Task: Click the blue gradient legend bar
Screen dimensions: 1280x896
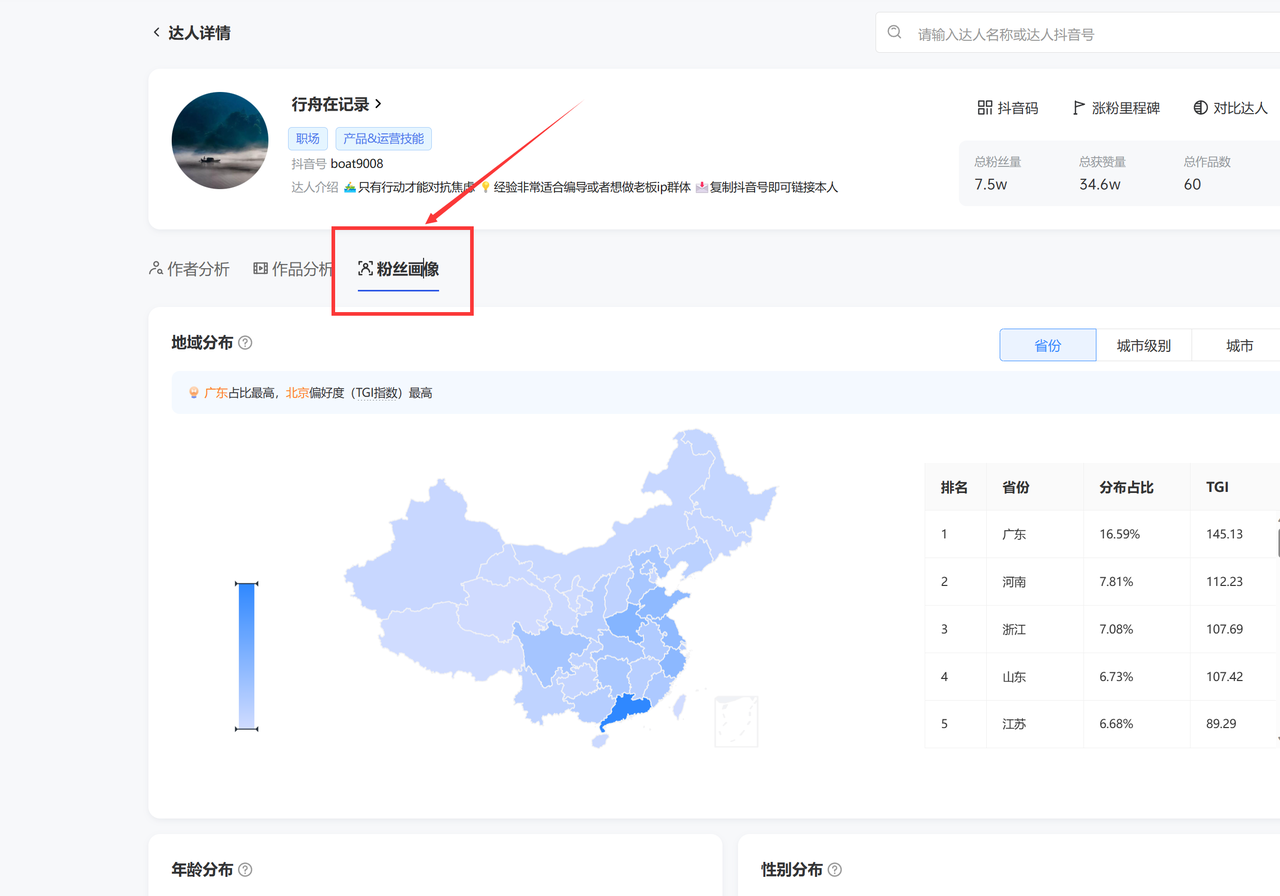Action: coord(246,656)
